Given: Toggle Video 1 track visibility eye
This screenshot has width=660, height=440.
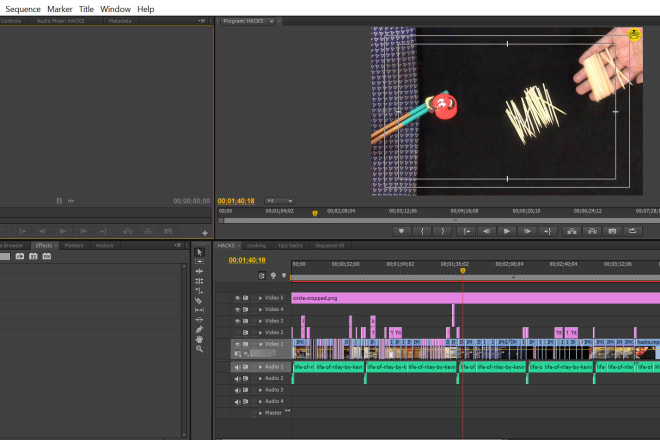Looking at the screenshot, I should pyautogui.click(x=237, y=344).
